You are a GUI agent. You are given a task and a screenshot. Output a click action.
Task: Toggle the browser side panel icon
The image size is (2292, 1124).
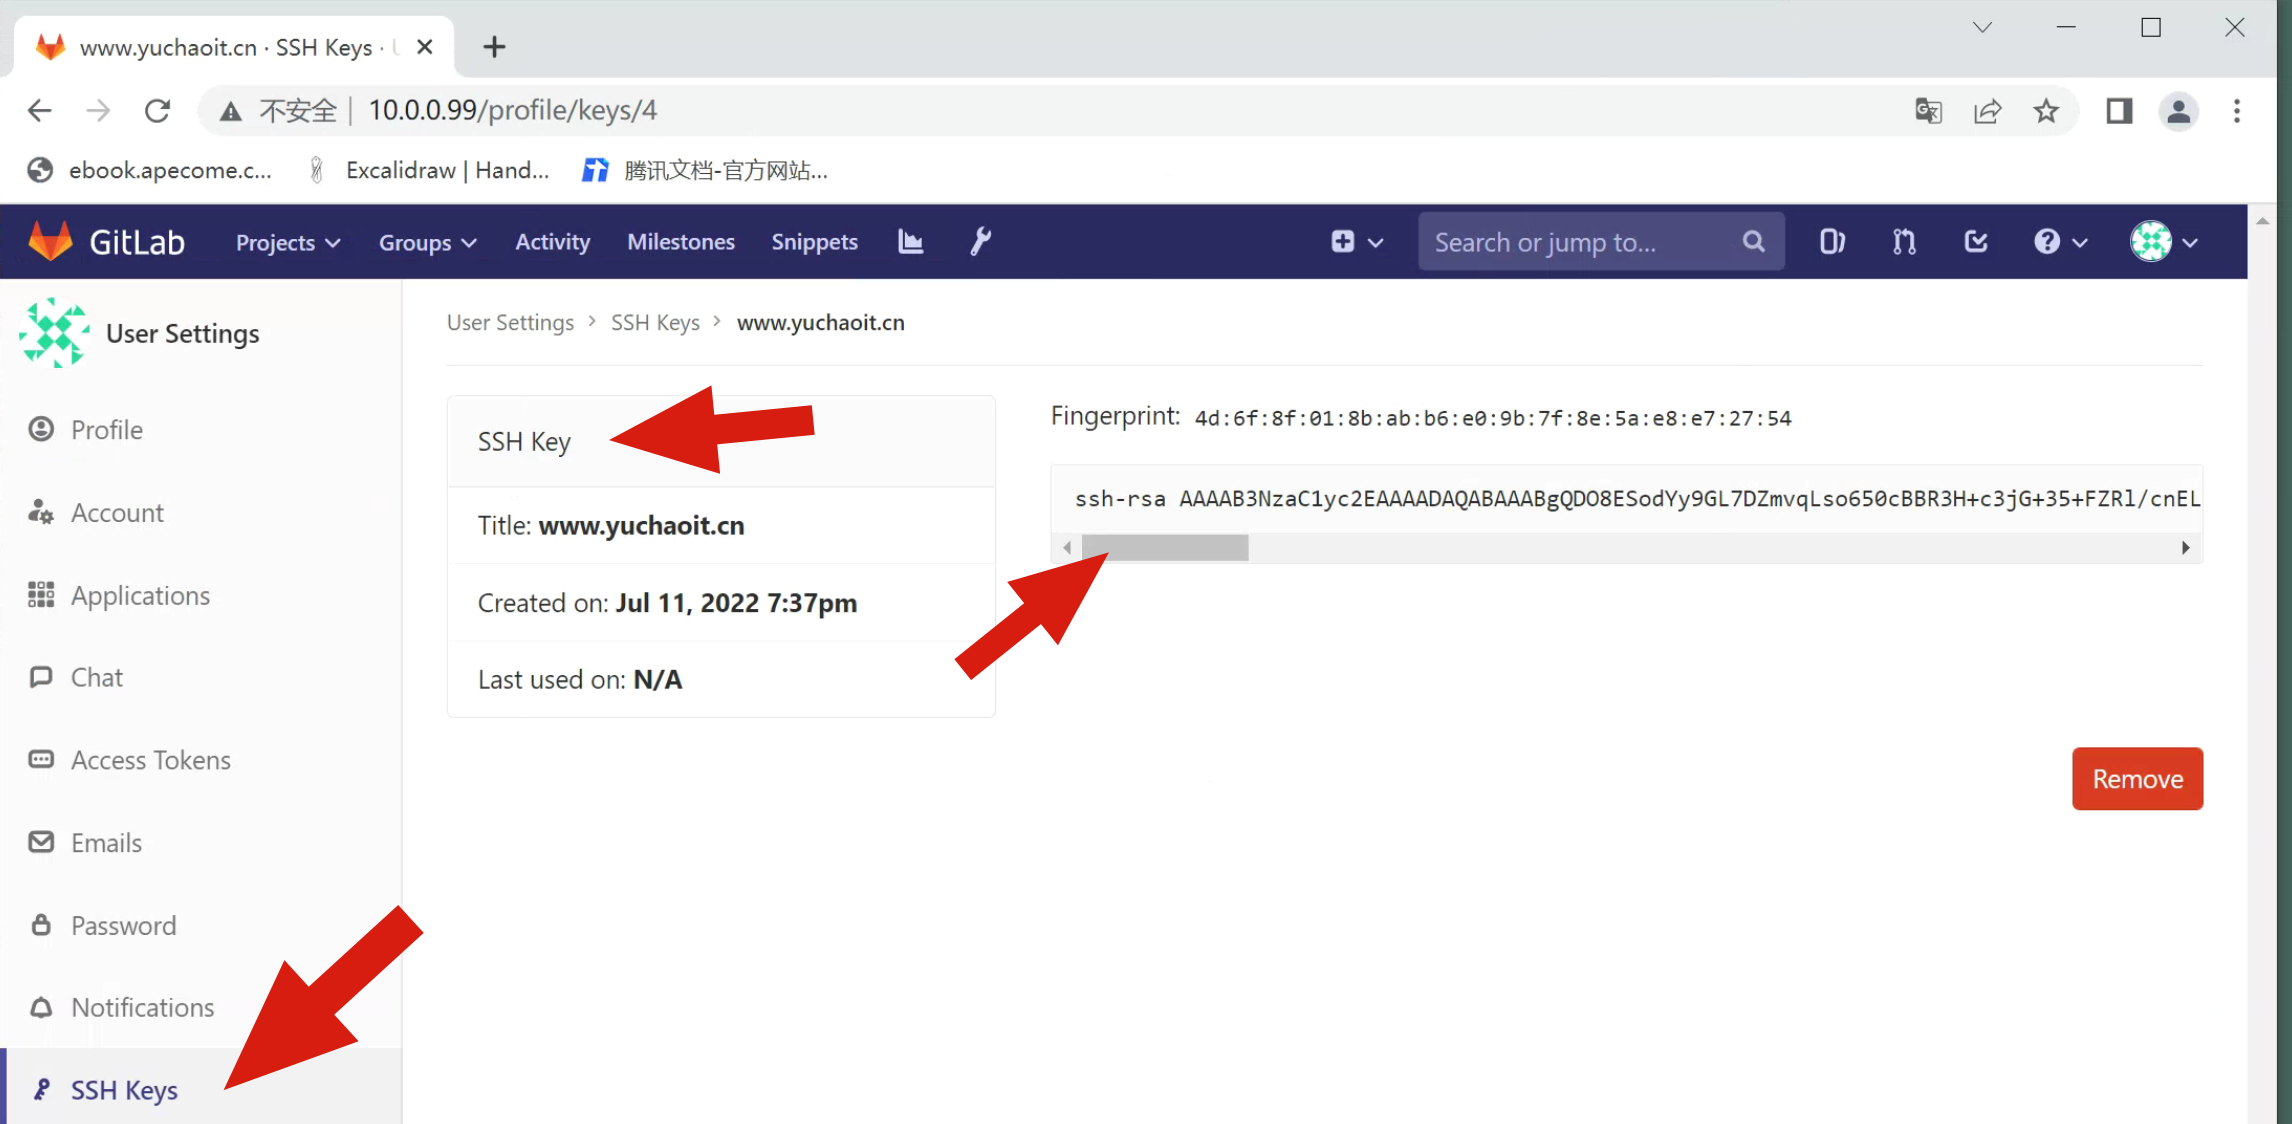[x=2118, y=110]
